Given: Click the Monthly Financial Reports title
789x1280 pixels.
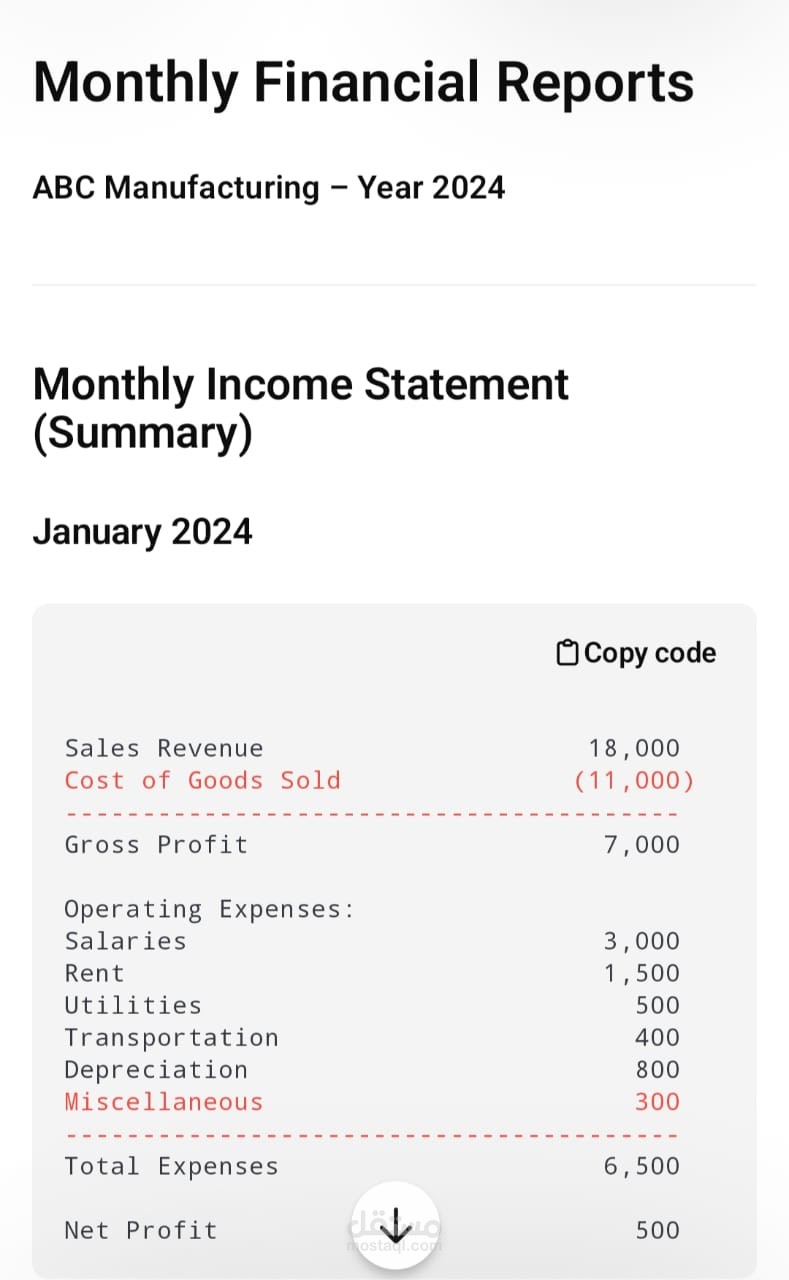Looking at the screenshot, I should click(363, 81).
